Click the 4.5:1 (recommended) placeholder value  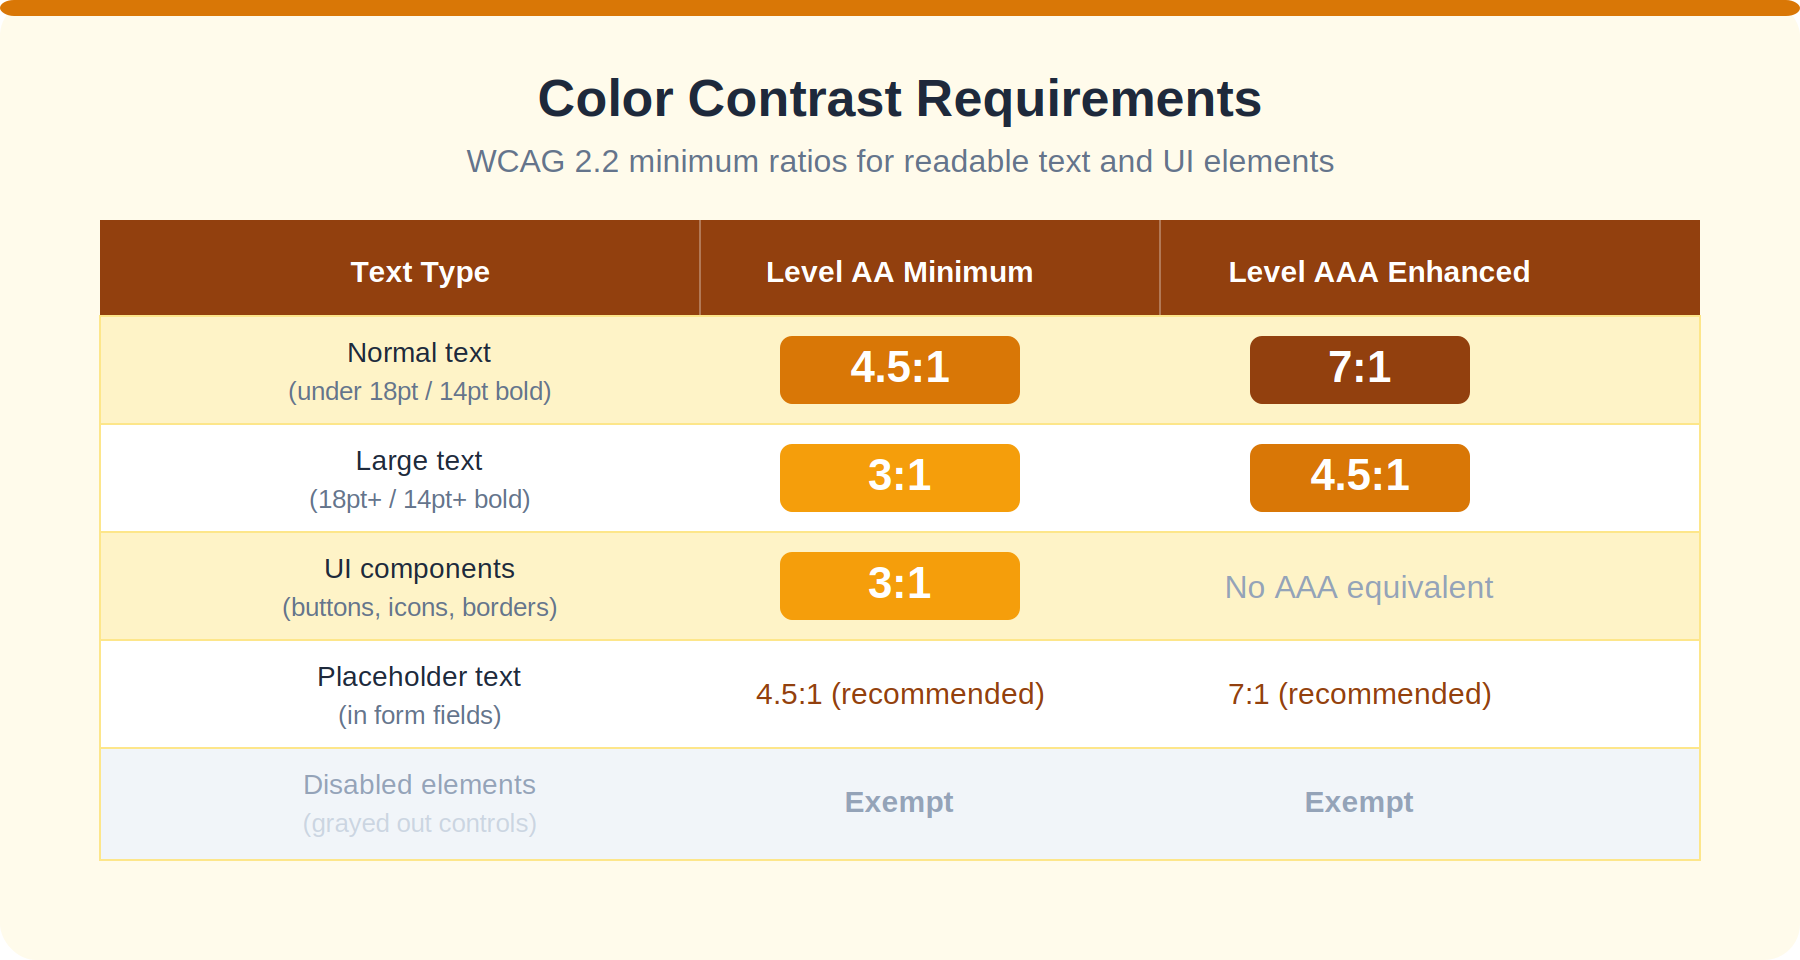[900, 694]
